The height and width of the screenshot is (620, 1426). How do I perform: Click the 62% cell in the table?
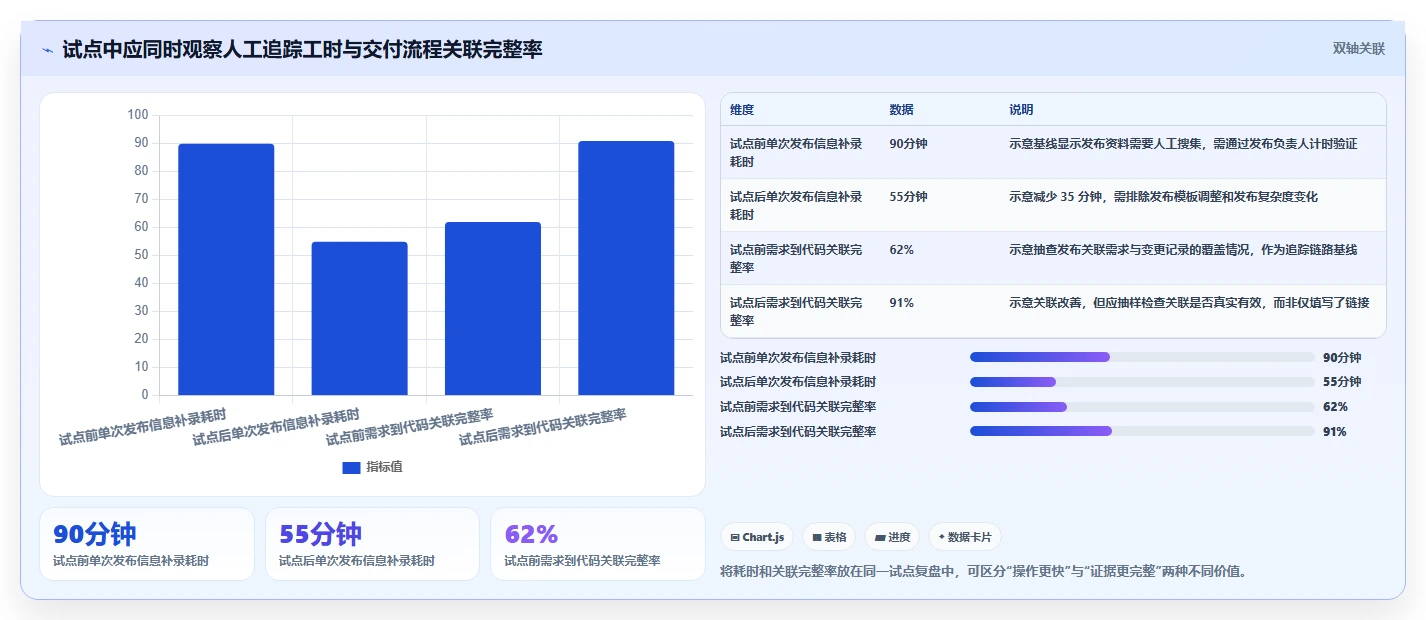tap(901, 250)
